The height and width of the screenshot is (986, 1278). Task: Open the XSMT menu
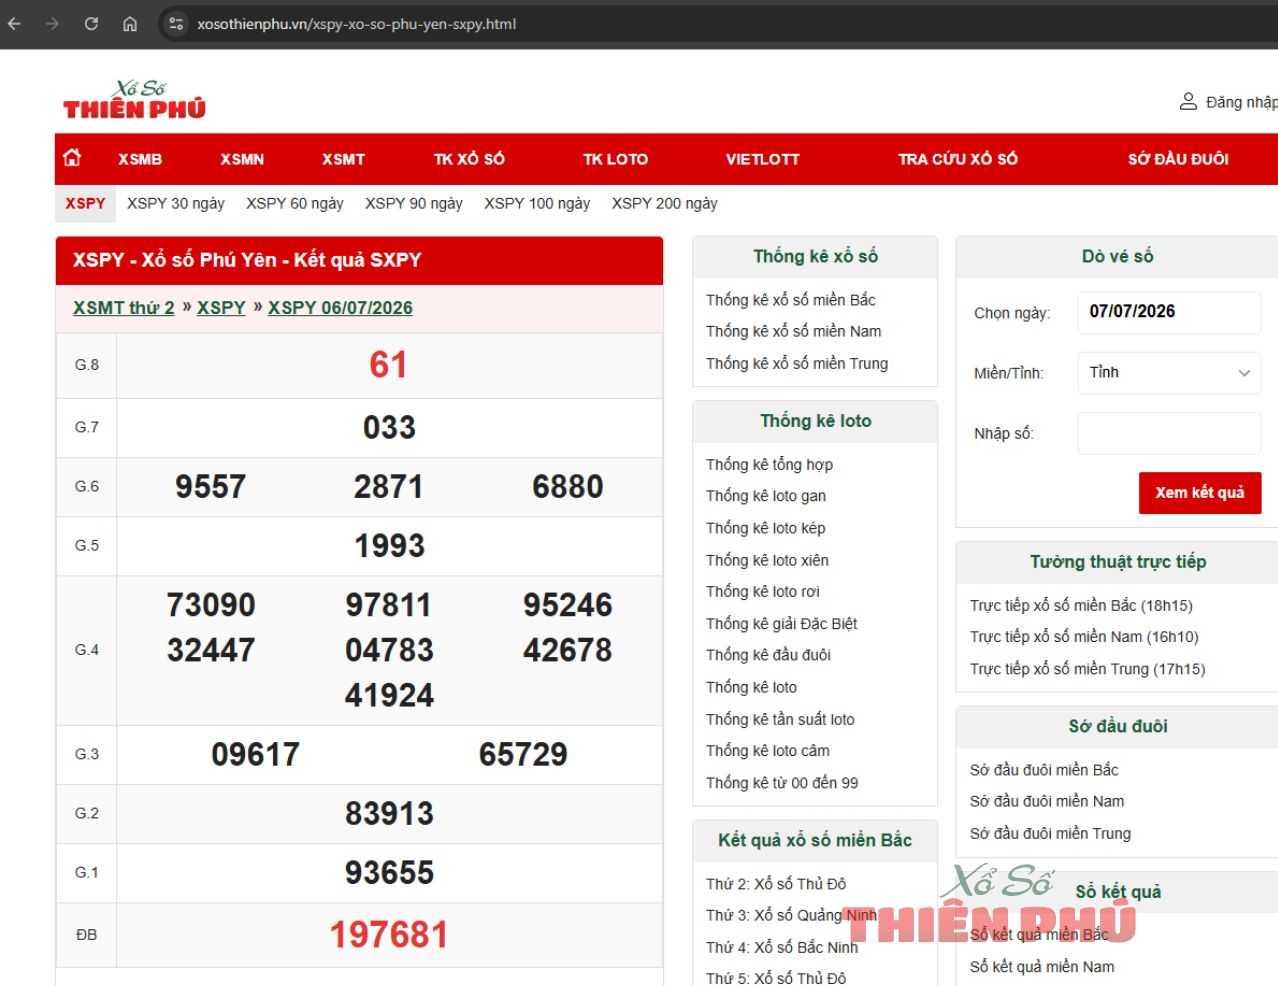pyautogui.click(x=343, y=159)
